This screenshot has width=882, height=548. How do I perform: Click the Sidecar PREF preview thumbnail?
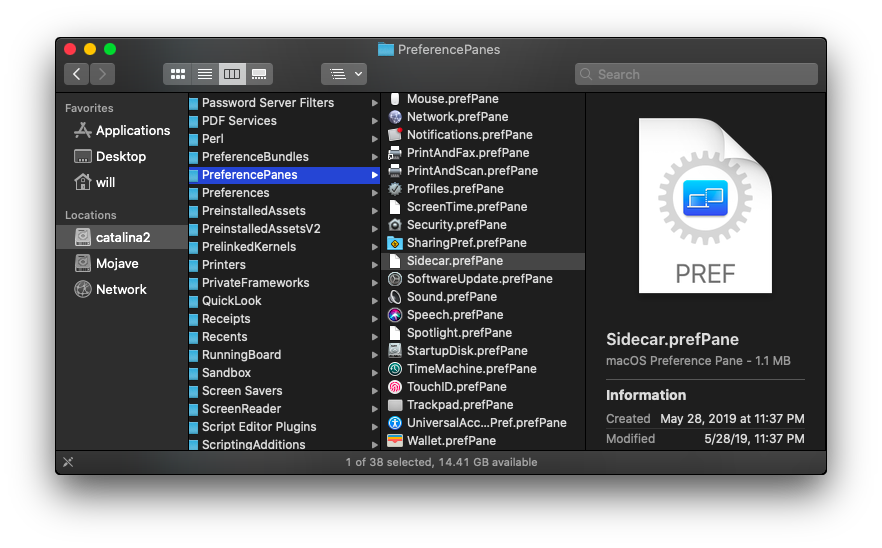tap(705, 205)
